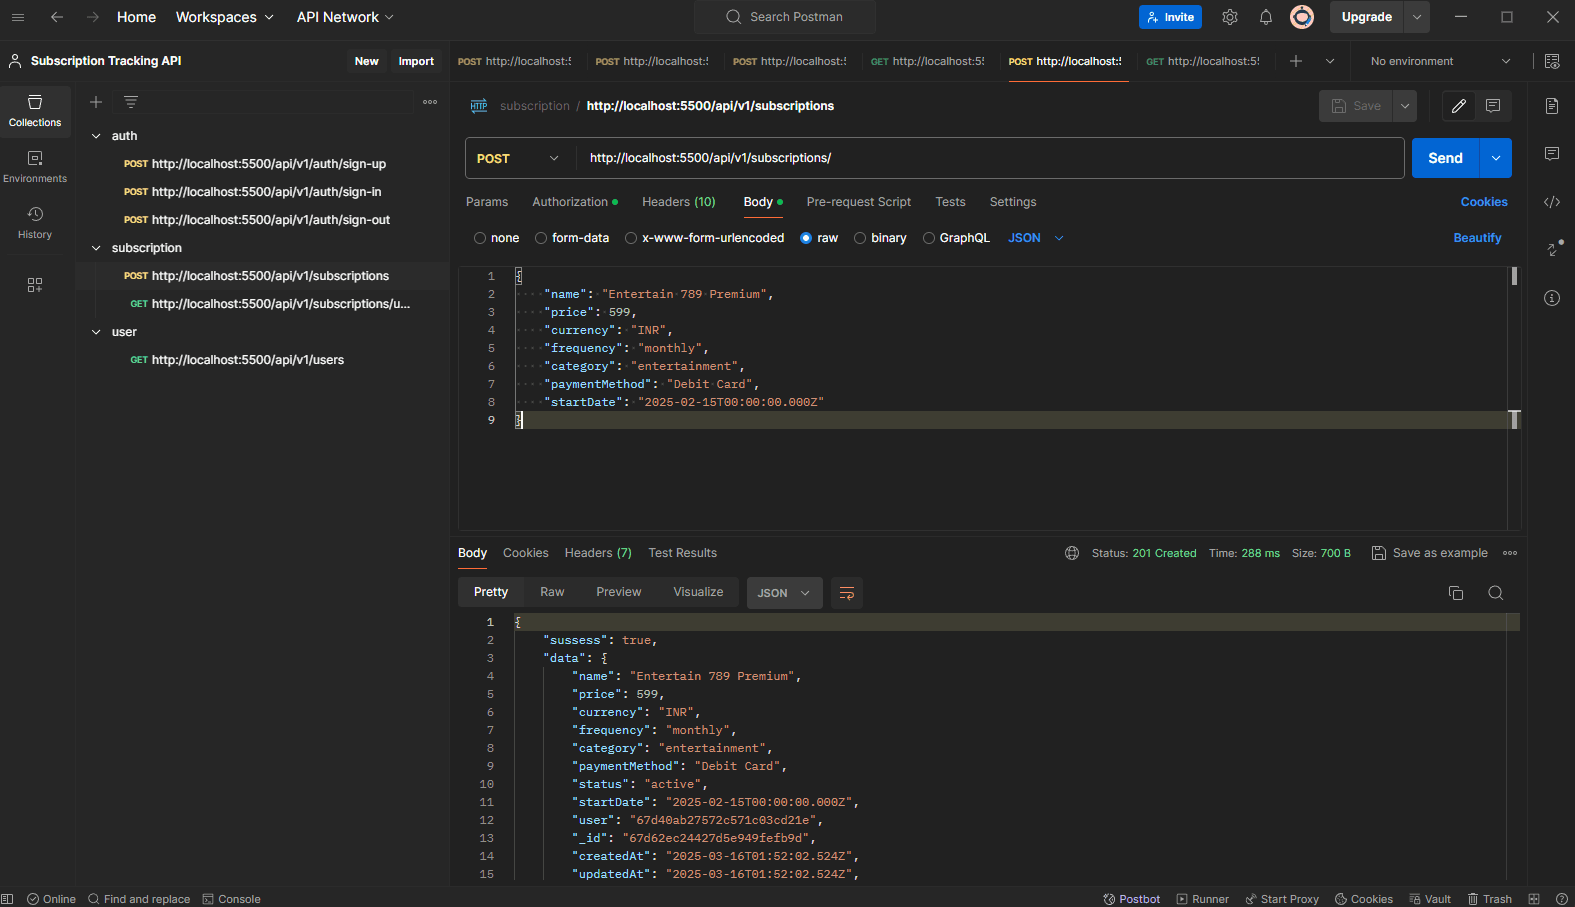The width and height of the screenshot is (1575, 907).
Task: Switch to the Params tab
Action: pyautogui.click(x=487, y=202)
